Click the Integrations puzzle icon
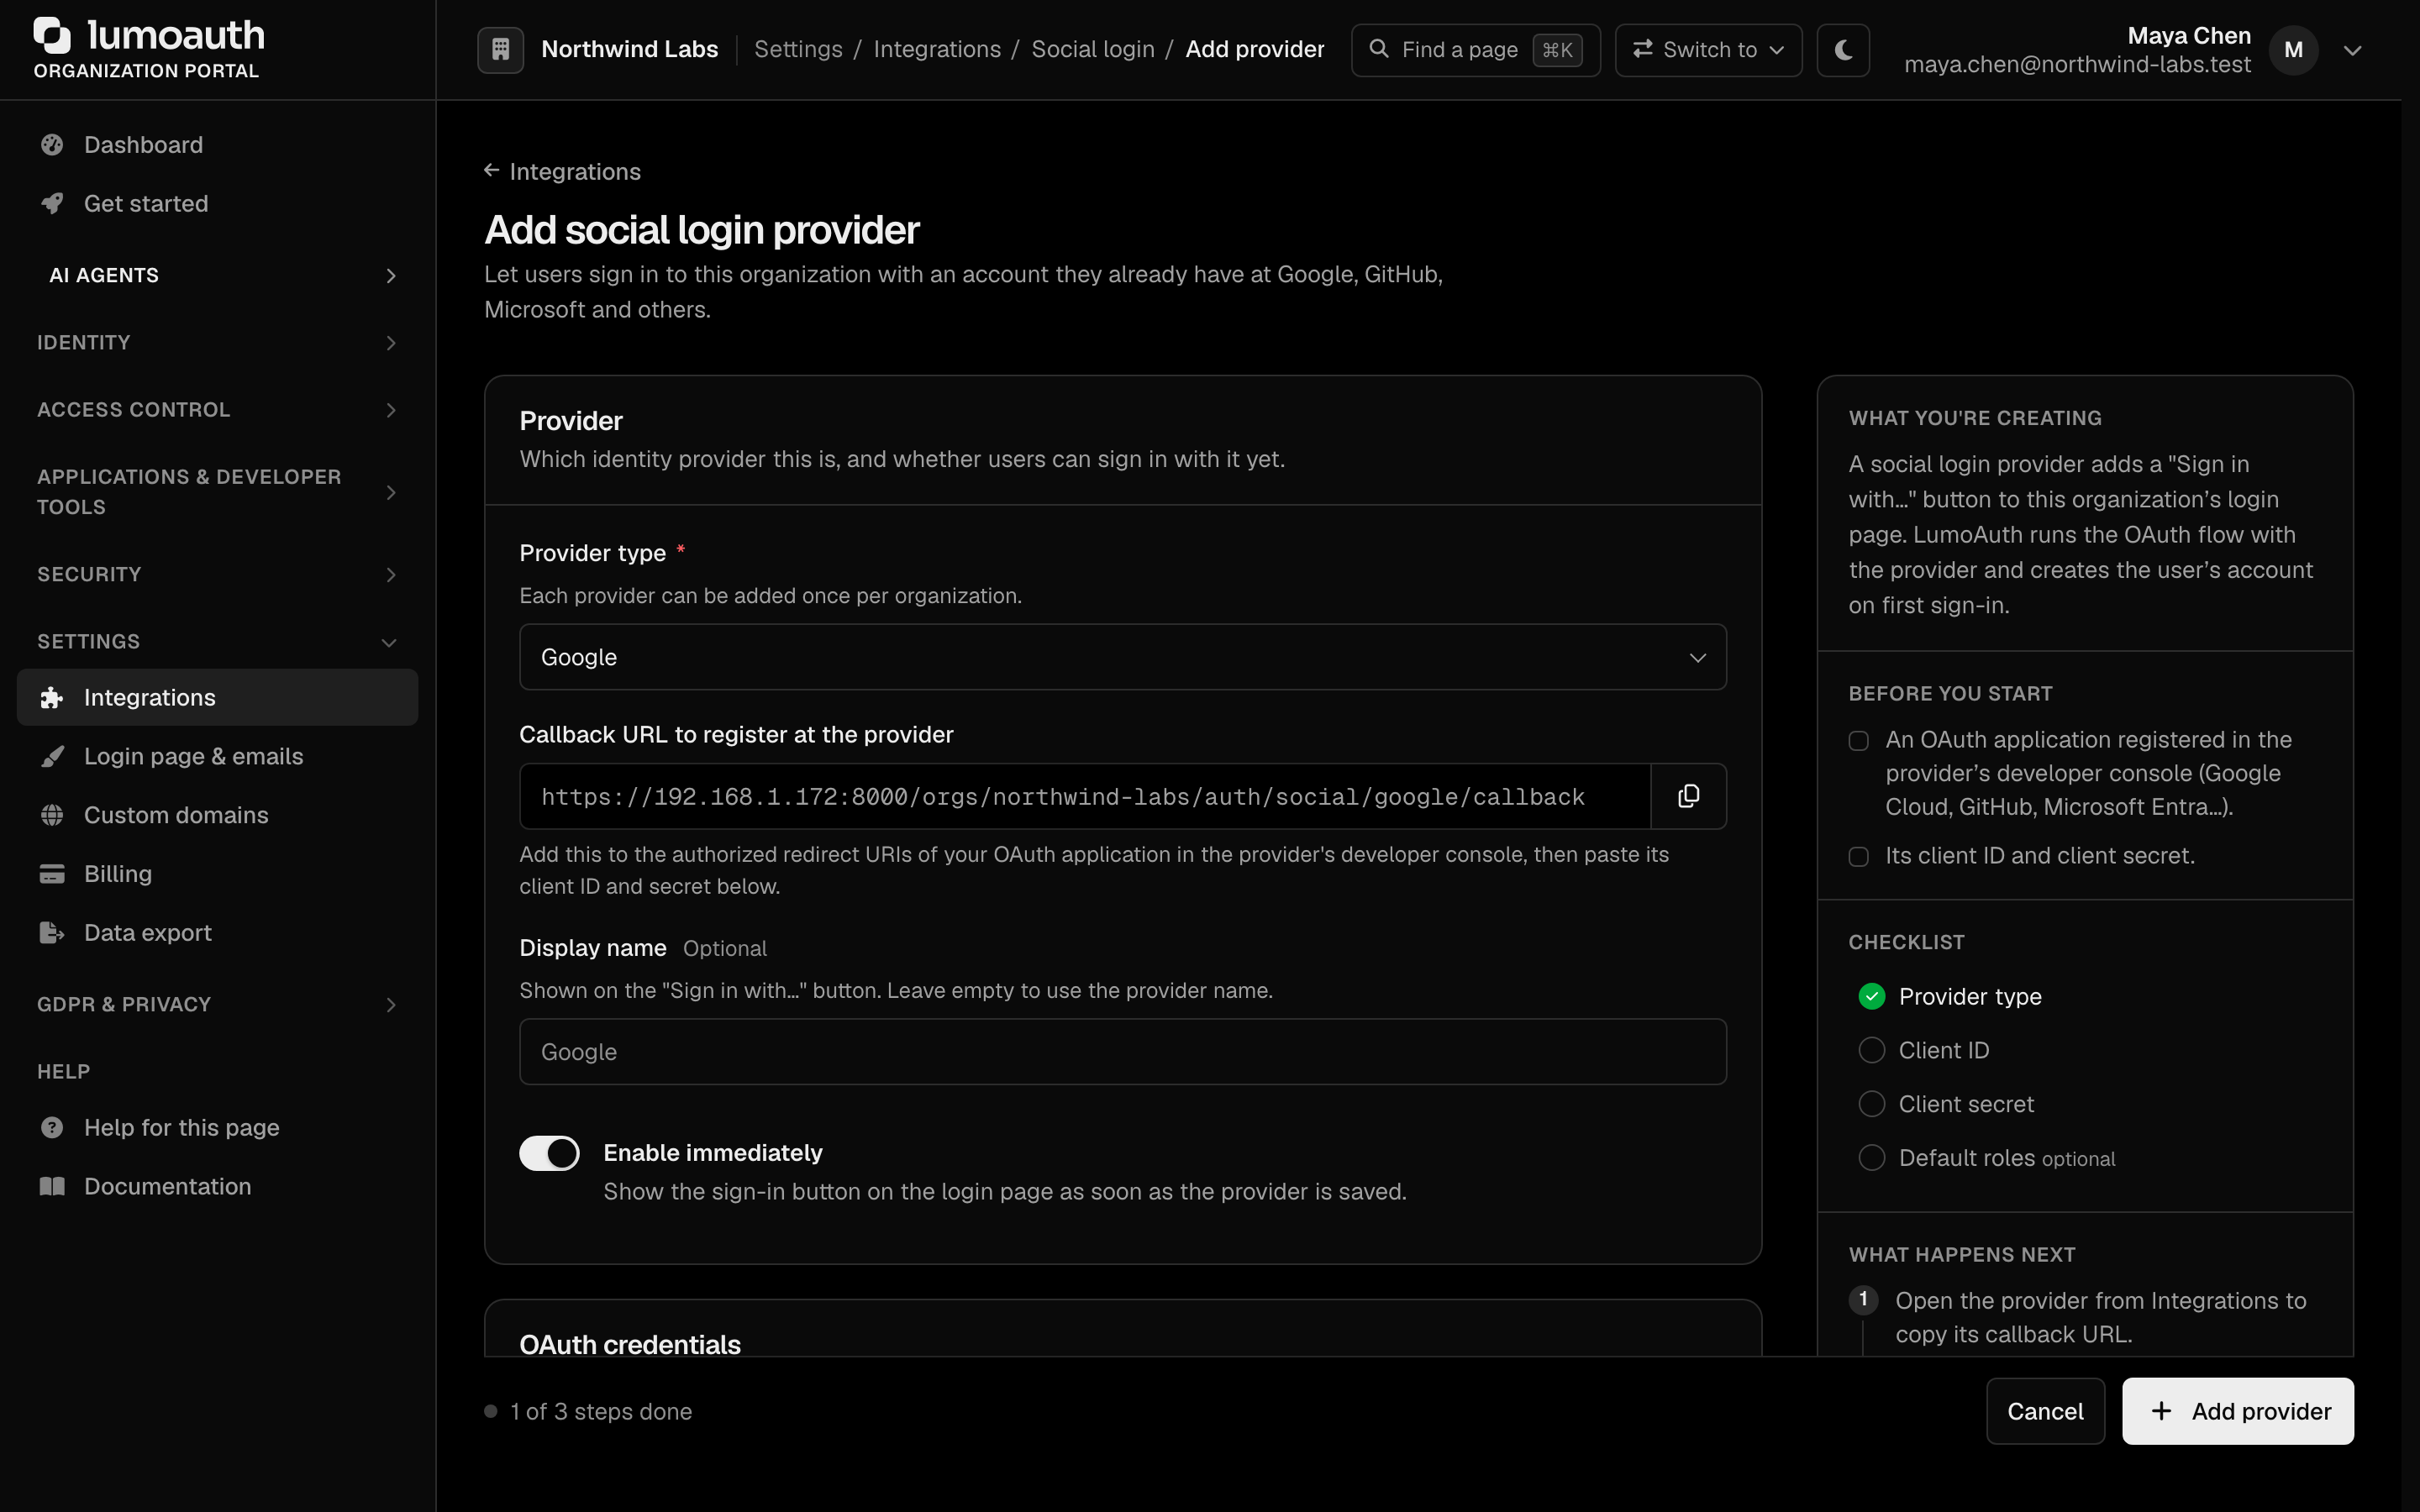Screen dimensions: 2420x1512 tap(52, 698)
